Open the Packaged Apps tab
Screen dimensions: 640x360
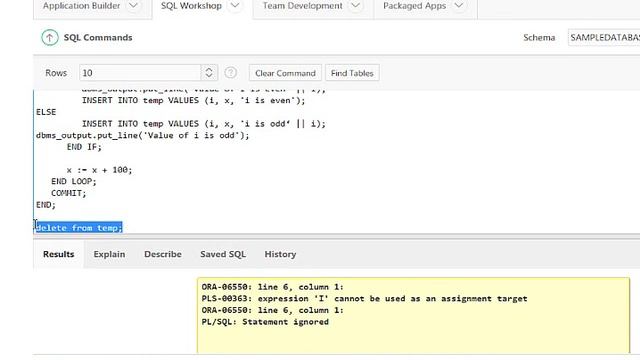pyautogui.click(x=414, y=6)
